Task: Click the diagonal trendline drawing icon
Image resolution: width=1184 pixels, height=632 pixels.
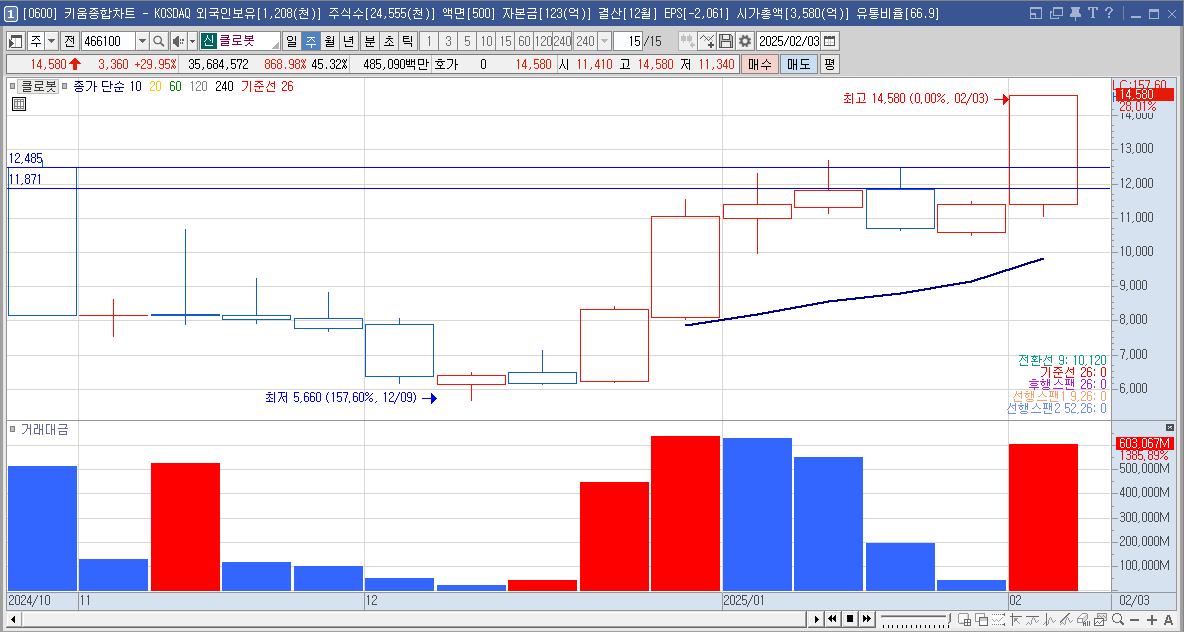Action: pos(1066,619)
